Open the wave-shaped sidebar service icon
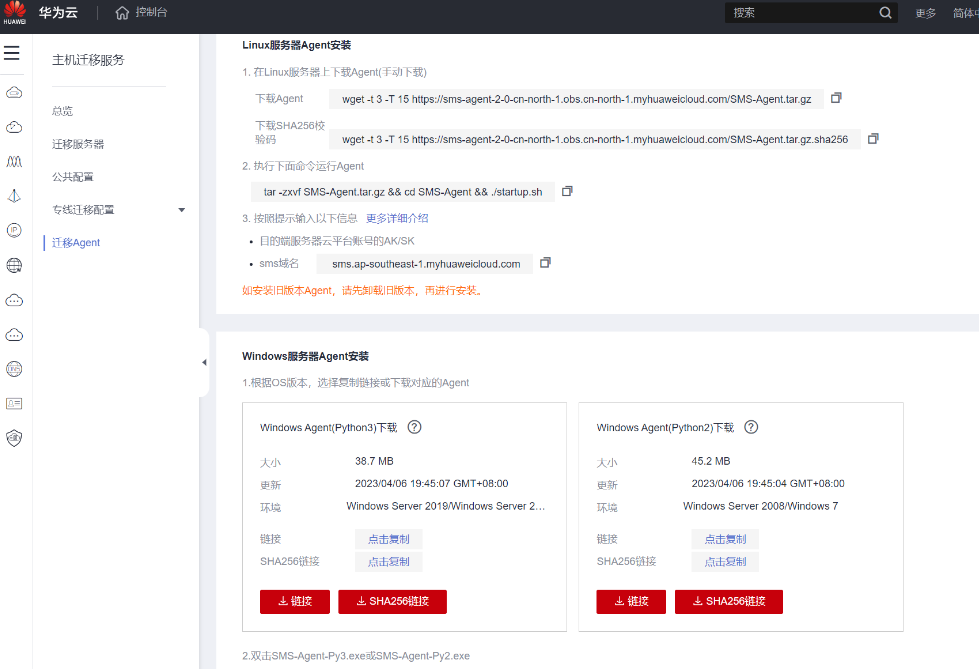Image resolution: width=979 pixels, height=669 pixels. tap(14, 162)
